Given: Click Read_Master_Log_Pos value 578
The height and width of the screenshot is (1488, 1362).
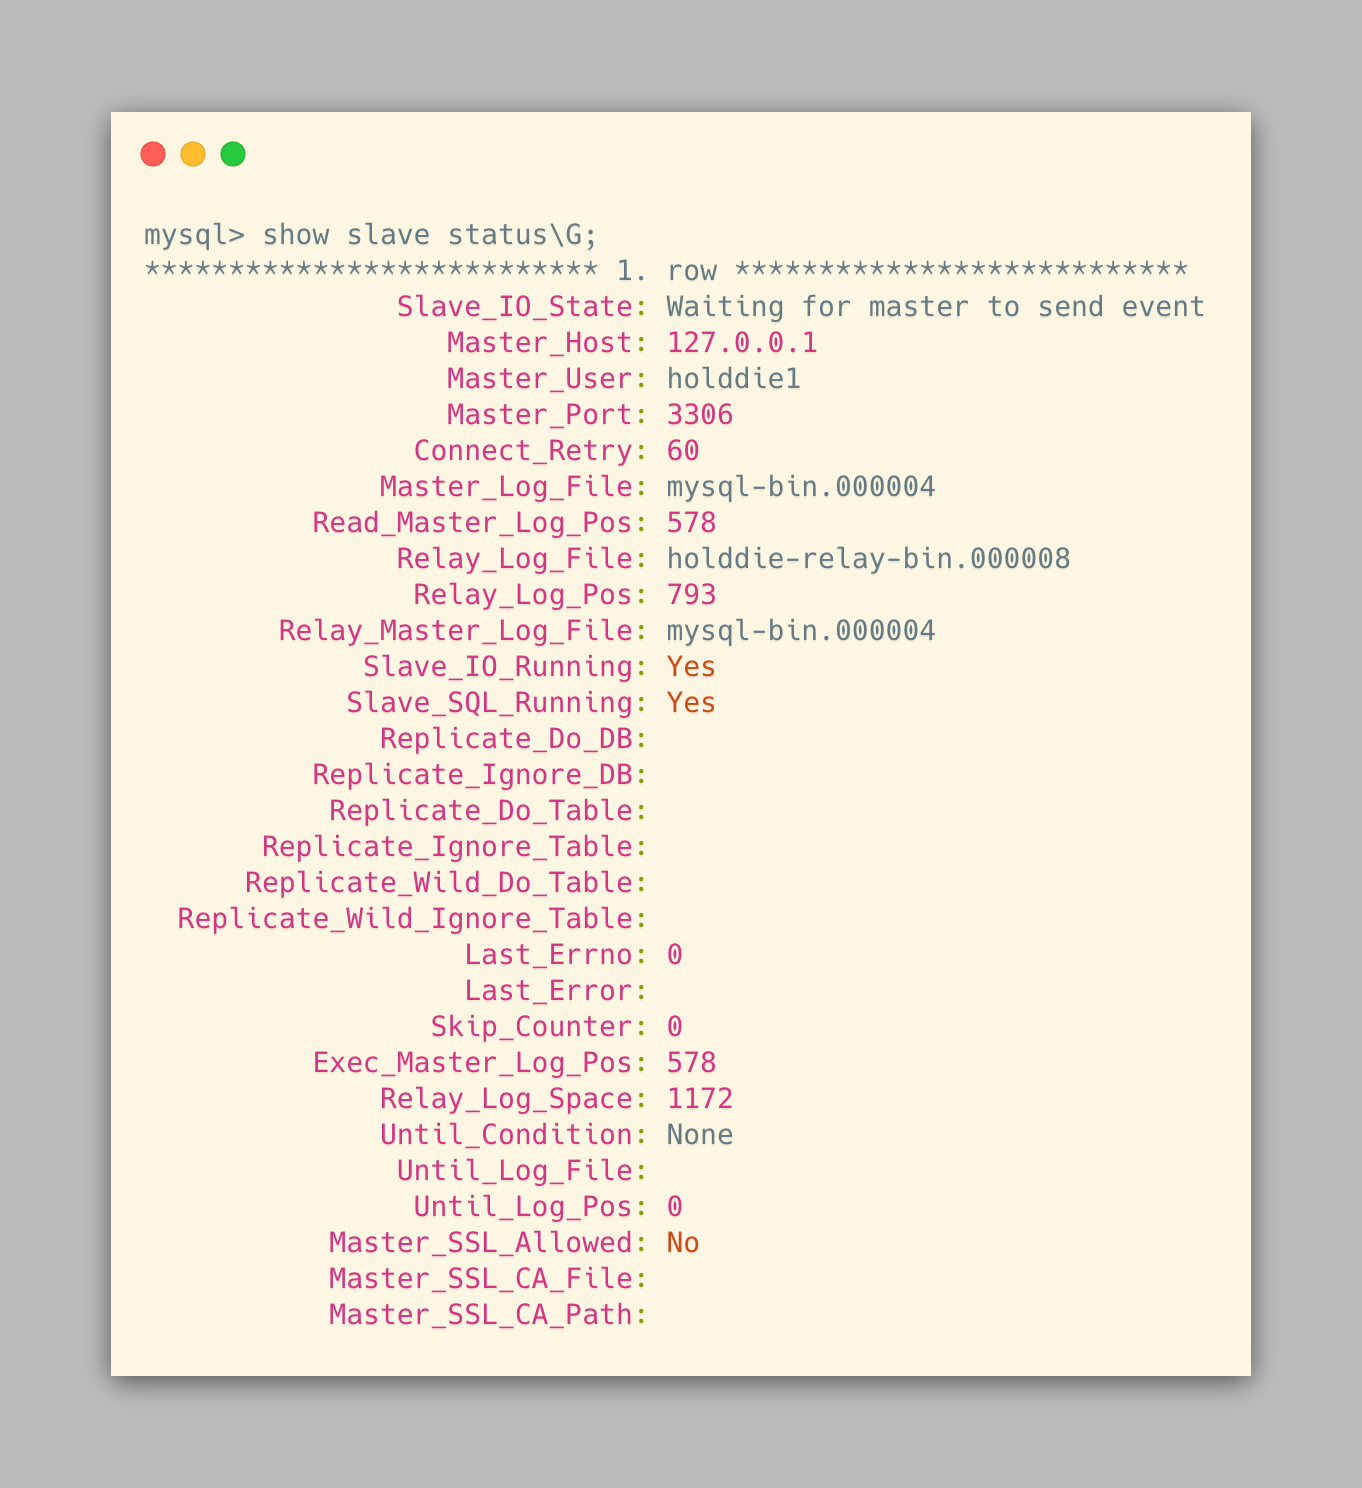Looking at the screenshot, I should pyautogui.click(x=692, y=523).
